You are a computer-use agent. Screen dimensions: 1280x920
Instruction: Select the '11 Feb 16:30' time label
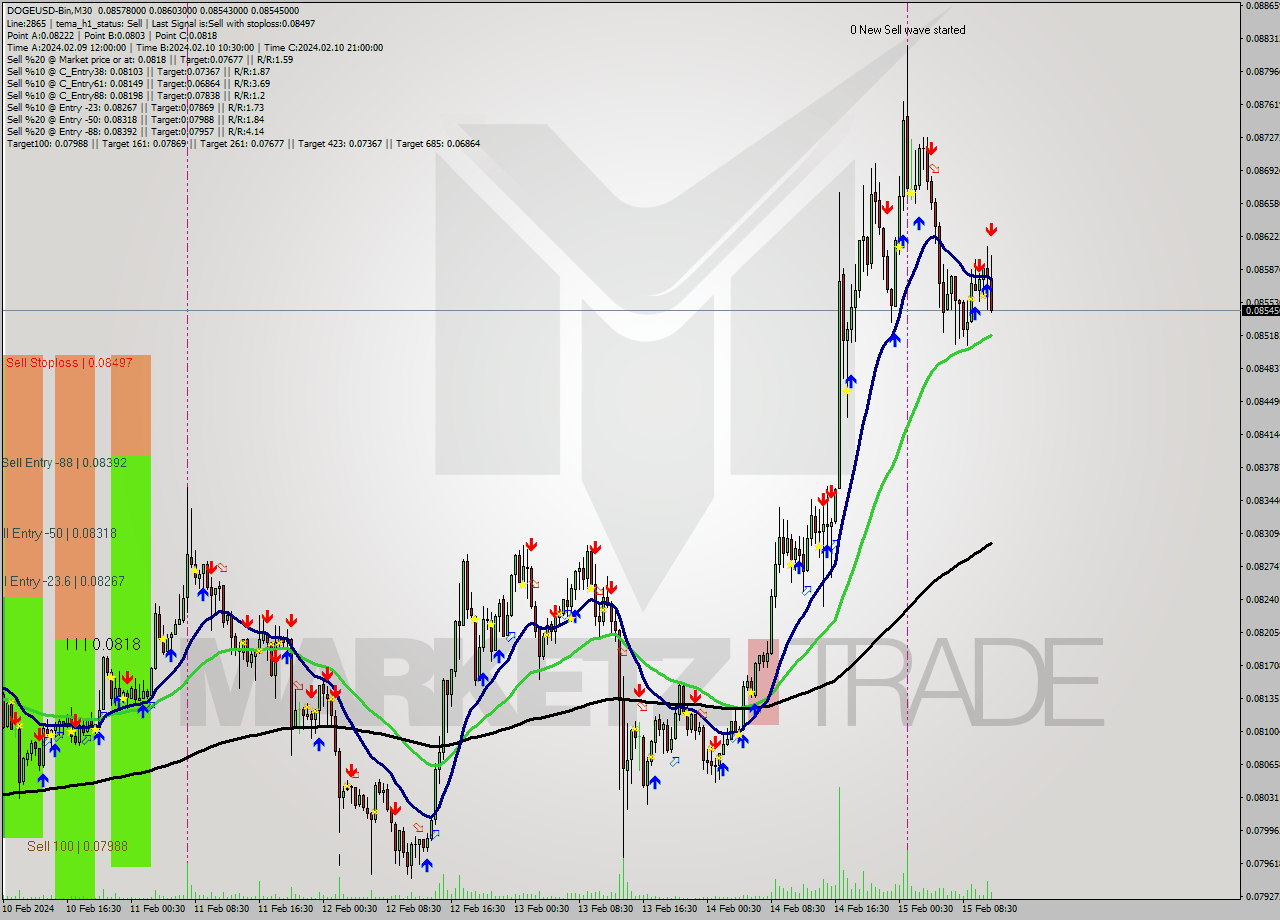[286, 909]
